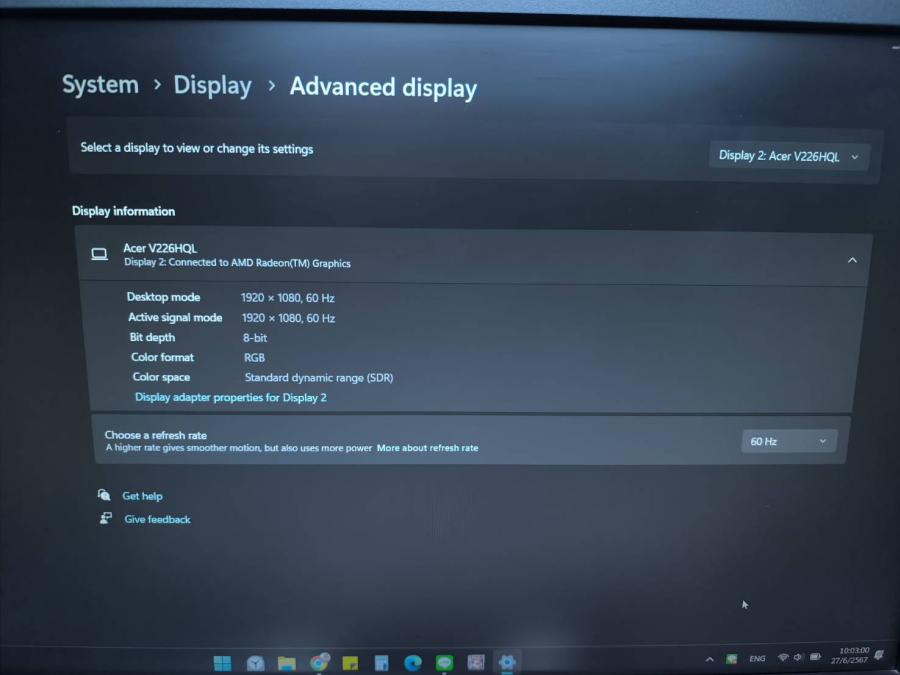Viewport: 900px width, 675px height.
Task: Click the volume speaker tray icon
Action: pos(798,657)
